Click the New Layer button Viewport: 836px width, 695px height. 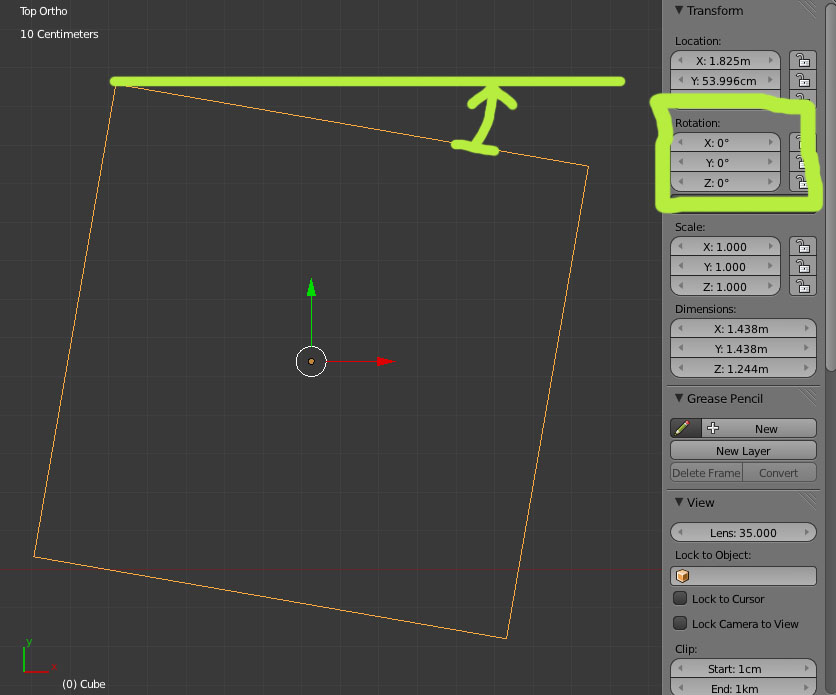(x=743, y=450)
